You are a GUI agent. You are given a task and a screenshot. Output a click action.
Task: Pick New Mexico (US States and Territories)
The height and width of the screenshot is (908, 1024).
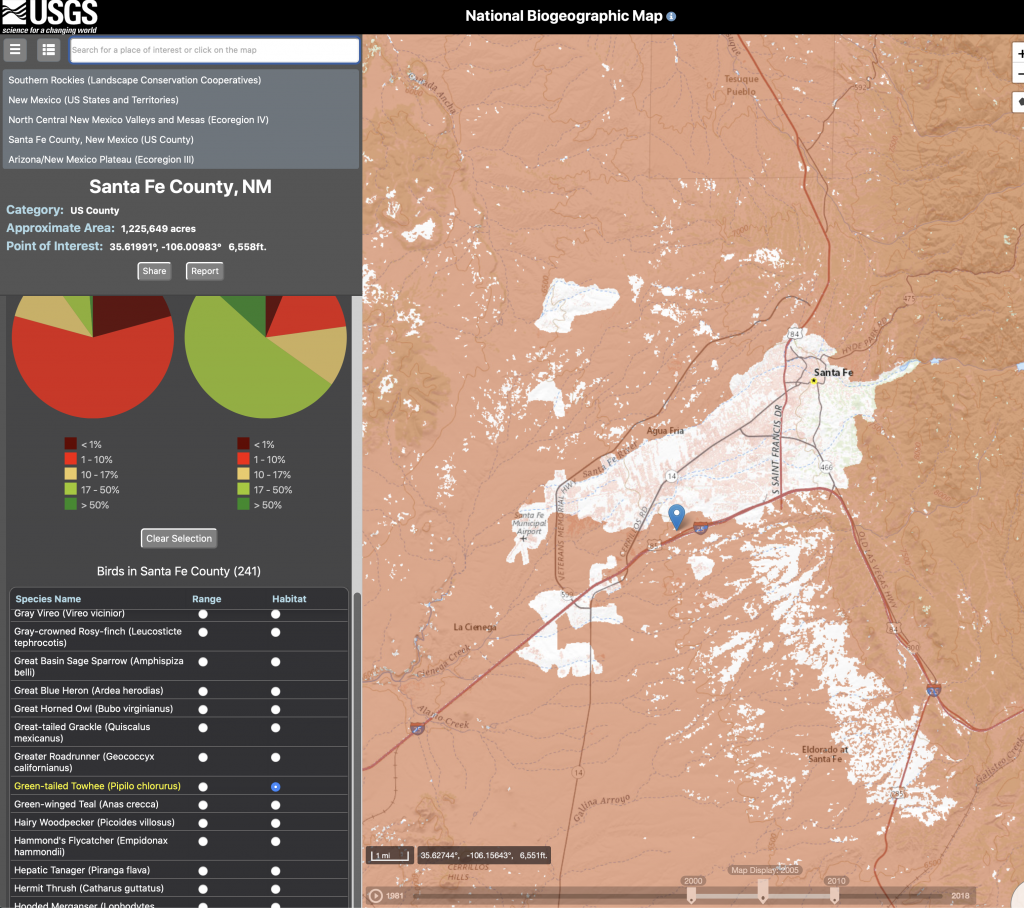[93, 100]
